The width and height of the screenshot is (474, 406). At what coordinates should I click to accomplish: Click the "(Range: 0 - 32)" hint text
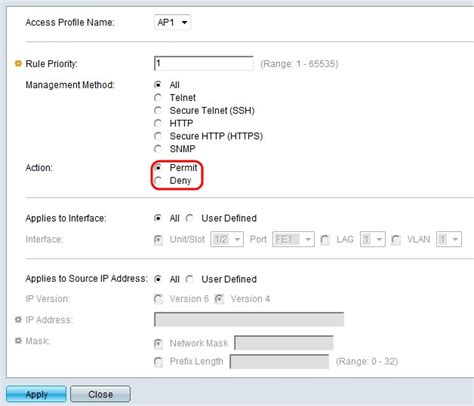pos(367,362)
